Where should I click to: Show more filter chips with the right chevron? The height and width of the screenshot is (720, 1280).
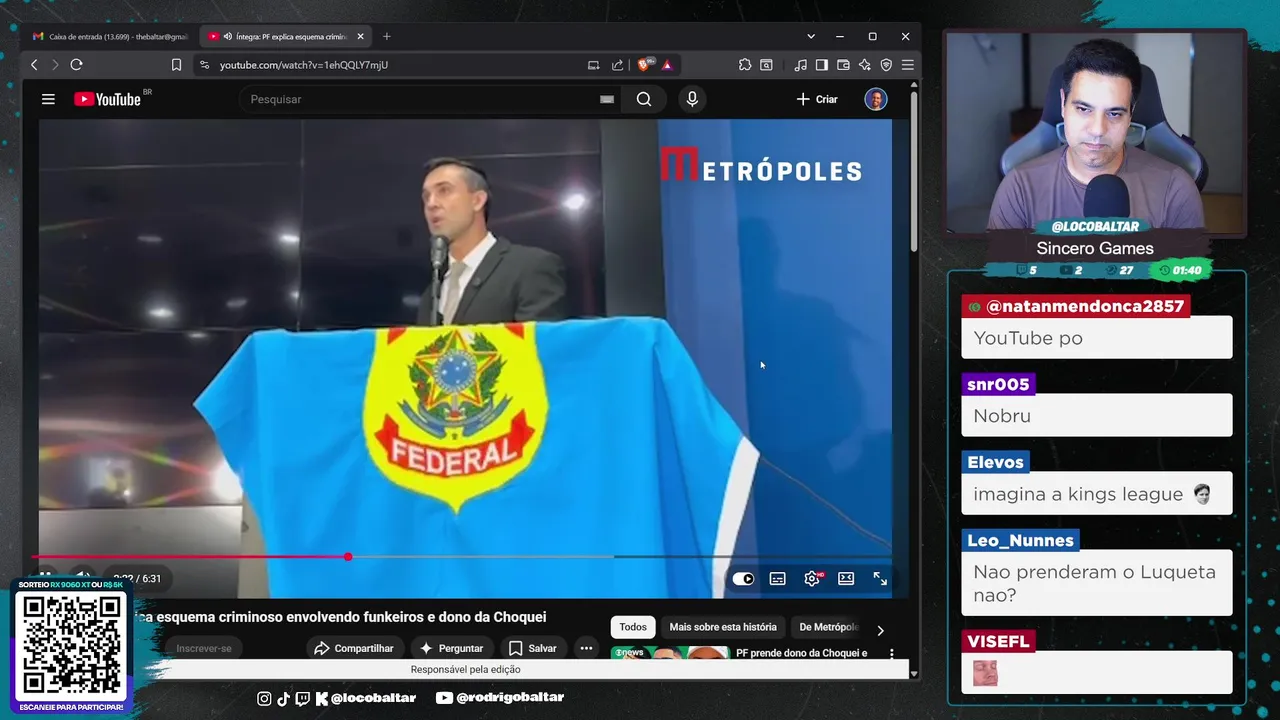tap(880, 630)
